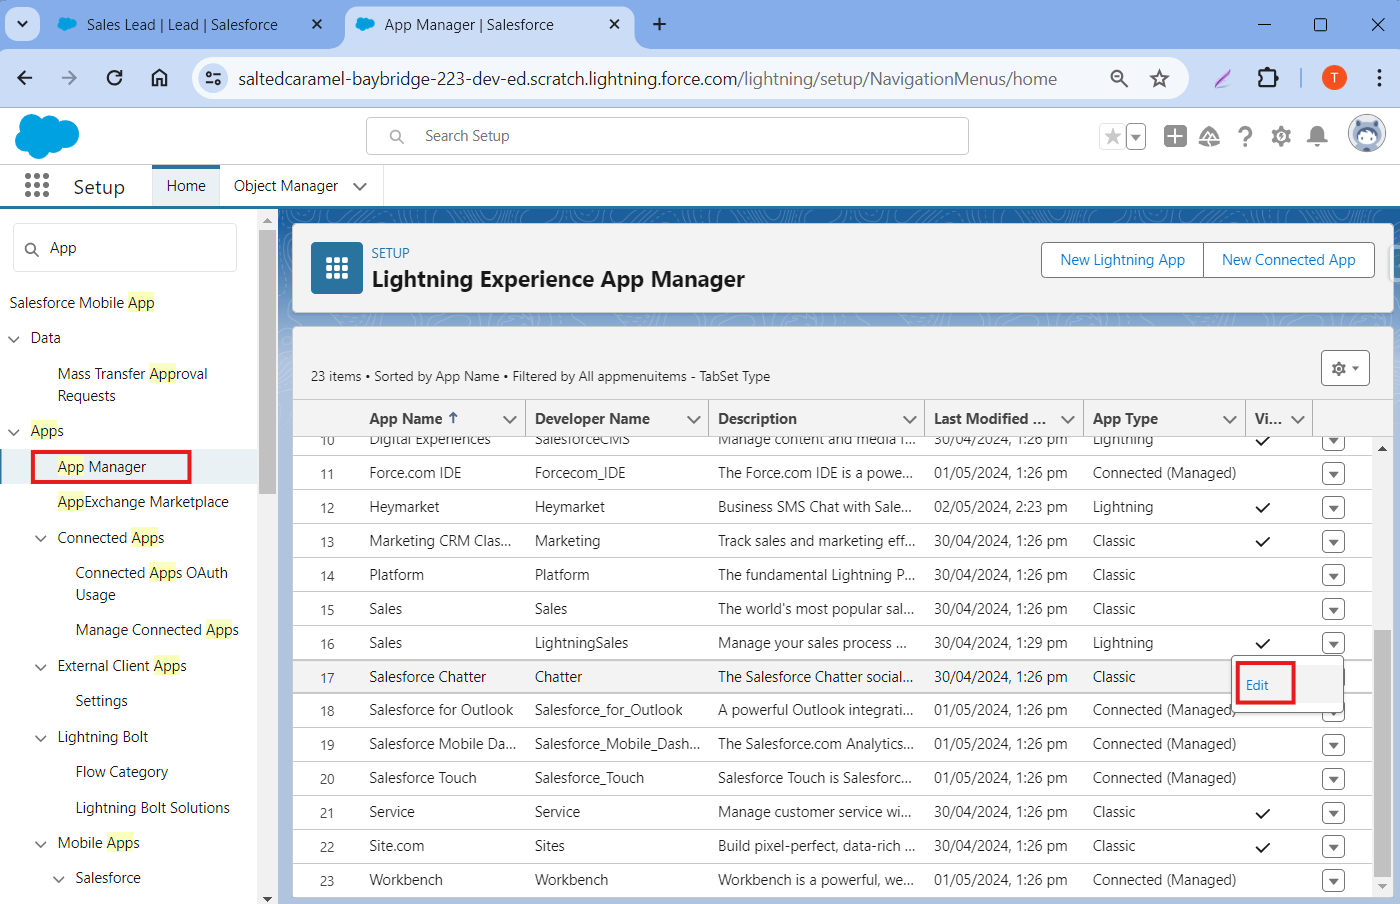Open Developer Name column menu chevron
Image resolution: width=1400 pixels, height=904 pixels.
pyautogui.click(x=693, y=419)
